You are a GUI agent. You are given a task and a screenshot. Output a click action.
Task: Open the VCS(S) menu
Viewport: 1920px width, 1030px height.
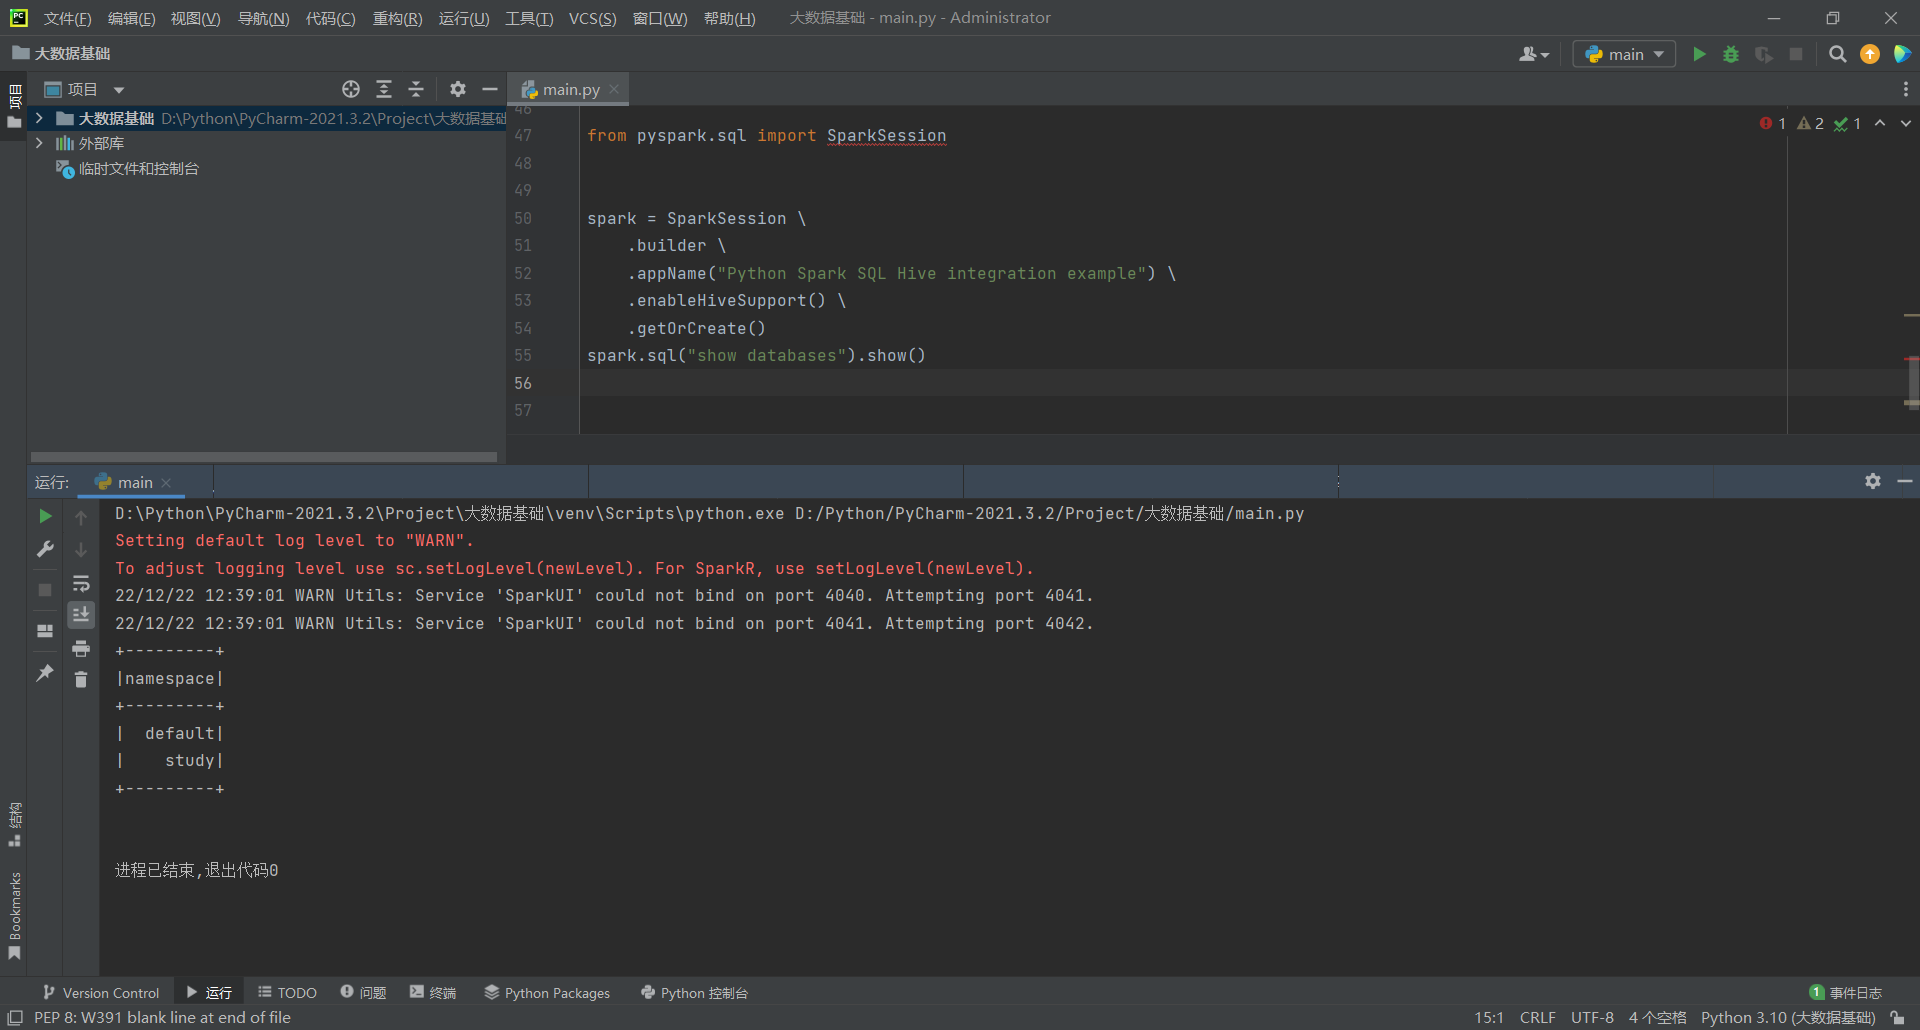pyautogui.click(x=592, y=19)
